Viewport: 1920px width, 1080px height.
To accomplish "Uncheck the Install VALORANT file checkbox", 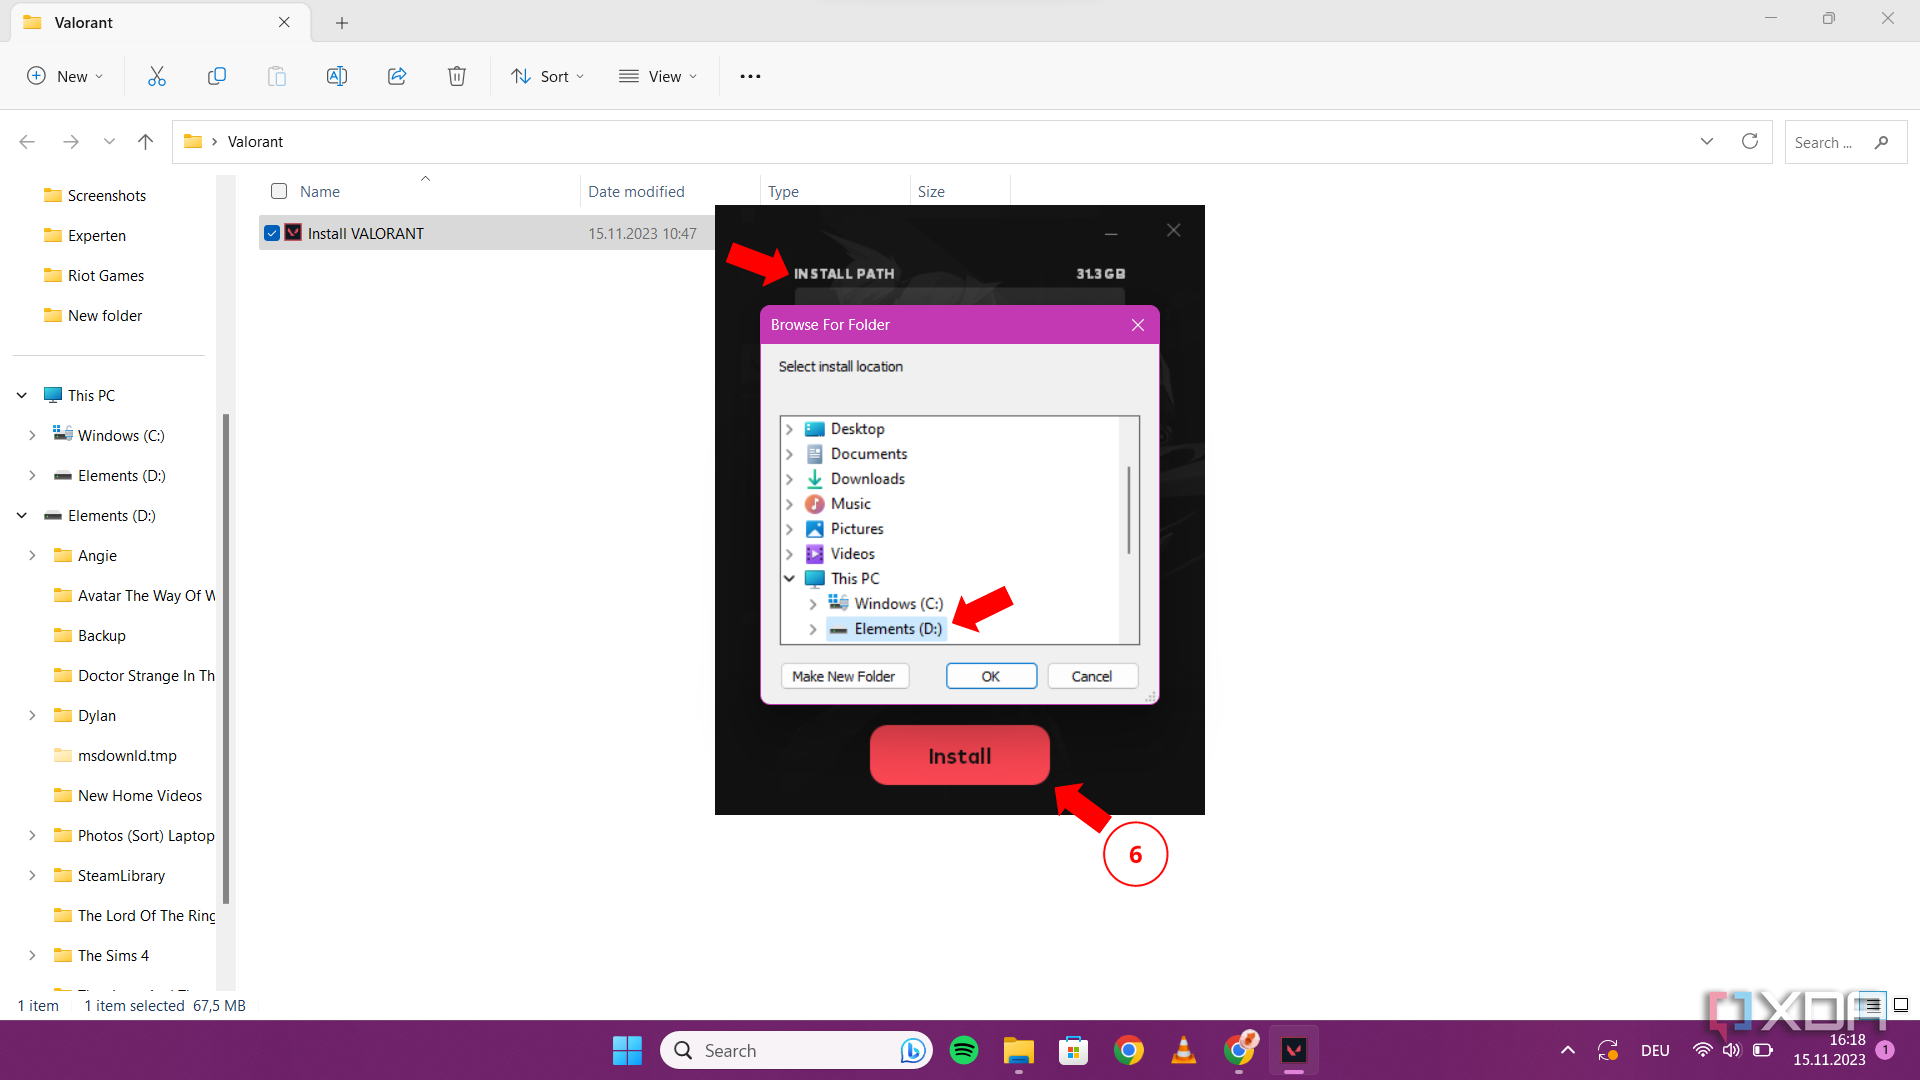I will [272, 233].
